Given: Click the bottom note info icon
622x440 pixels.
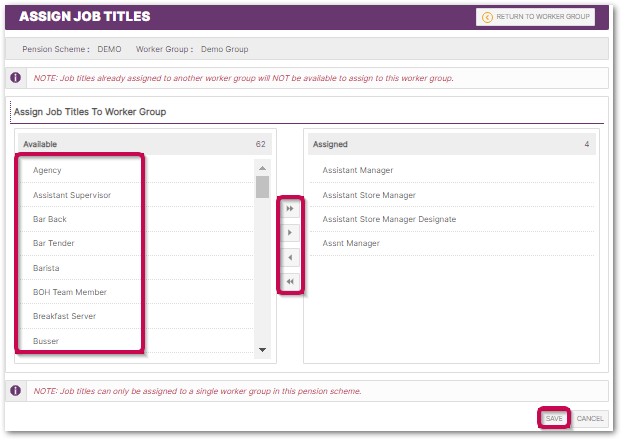Looking at the screenshot, I should [16, 390].
